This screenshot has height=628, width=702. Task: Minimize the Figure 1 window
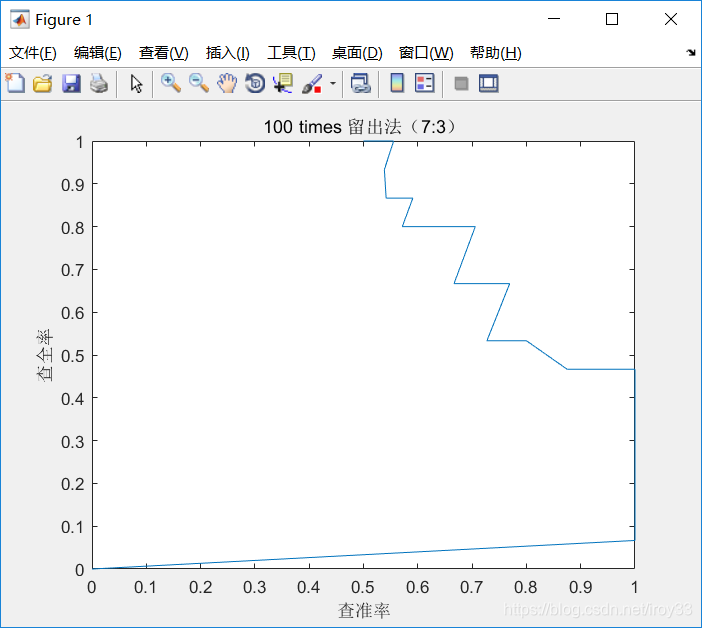[x=554, y=19]
